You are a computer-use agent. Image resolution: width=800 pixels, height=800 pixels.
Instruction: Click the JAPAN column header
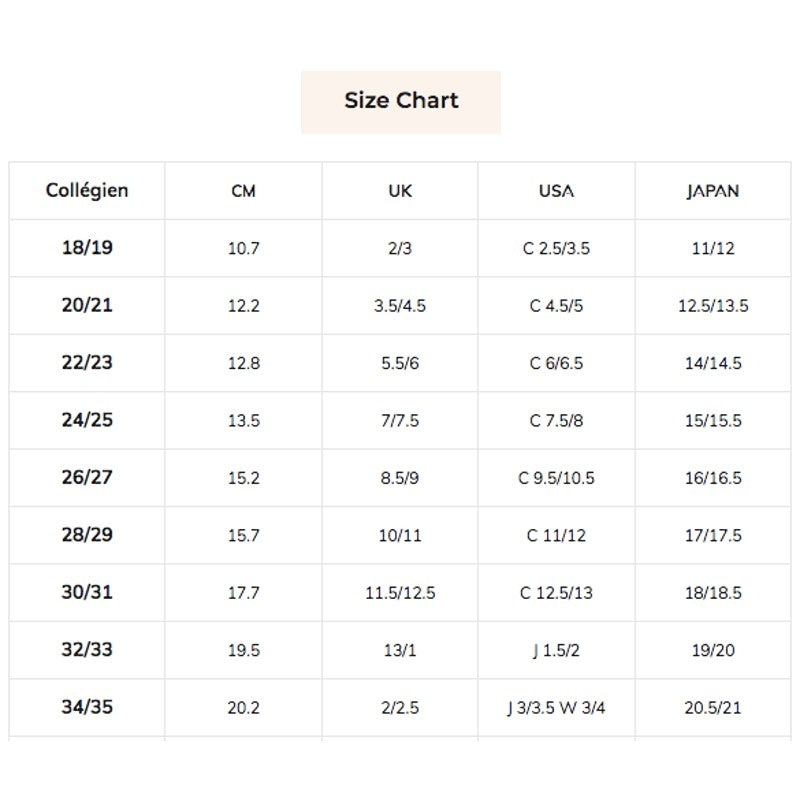[x=713, y=191]
